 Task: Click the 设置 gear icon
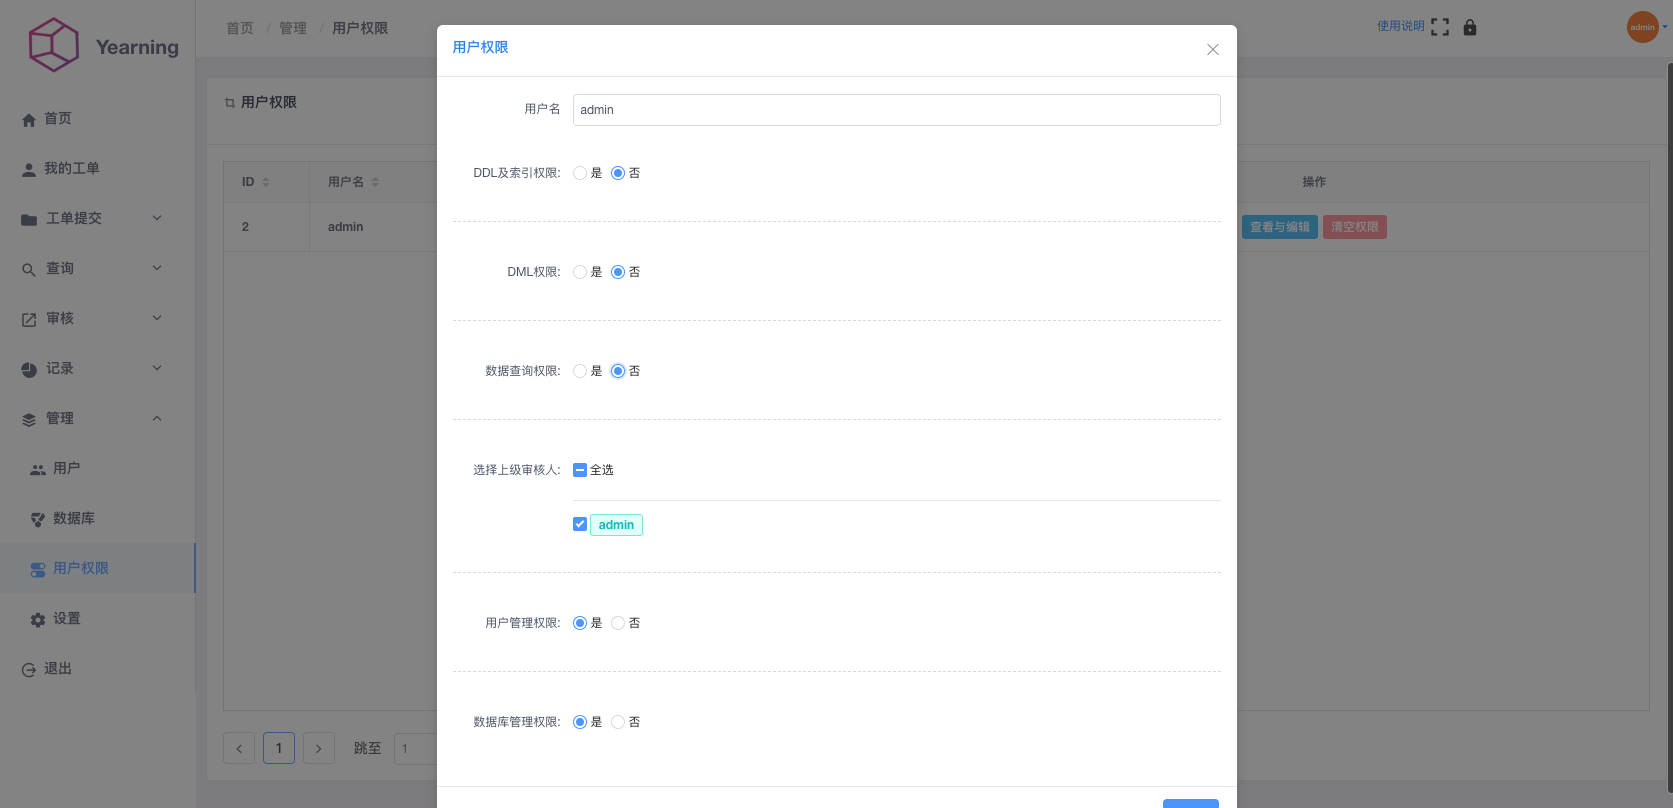(x=38, y=620)
